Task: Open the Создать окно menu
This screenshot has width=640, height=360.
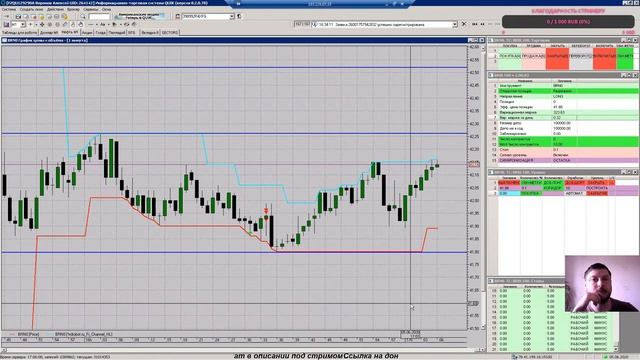Action: coord(31,9)
